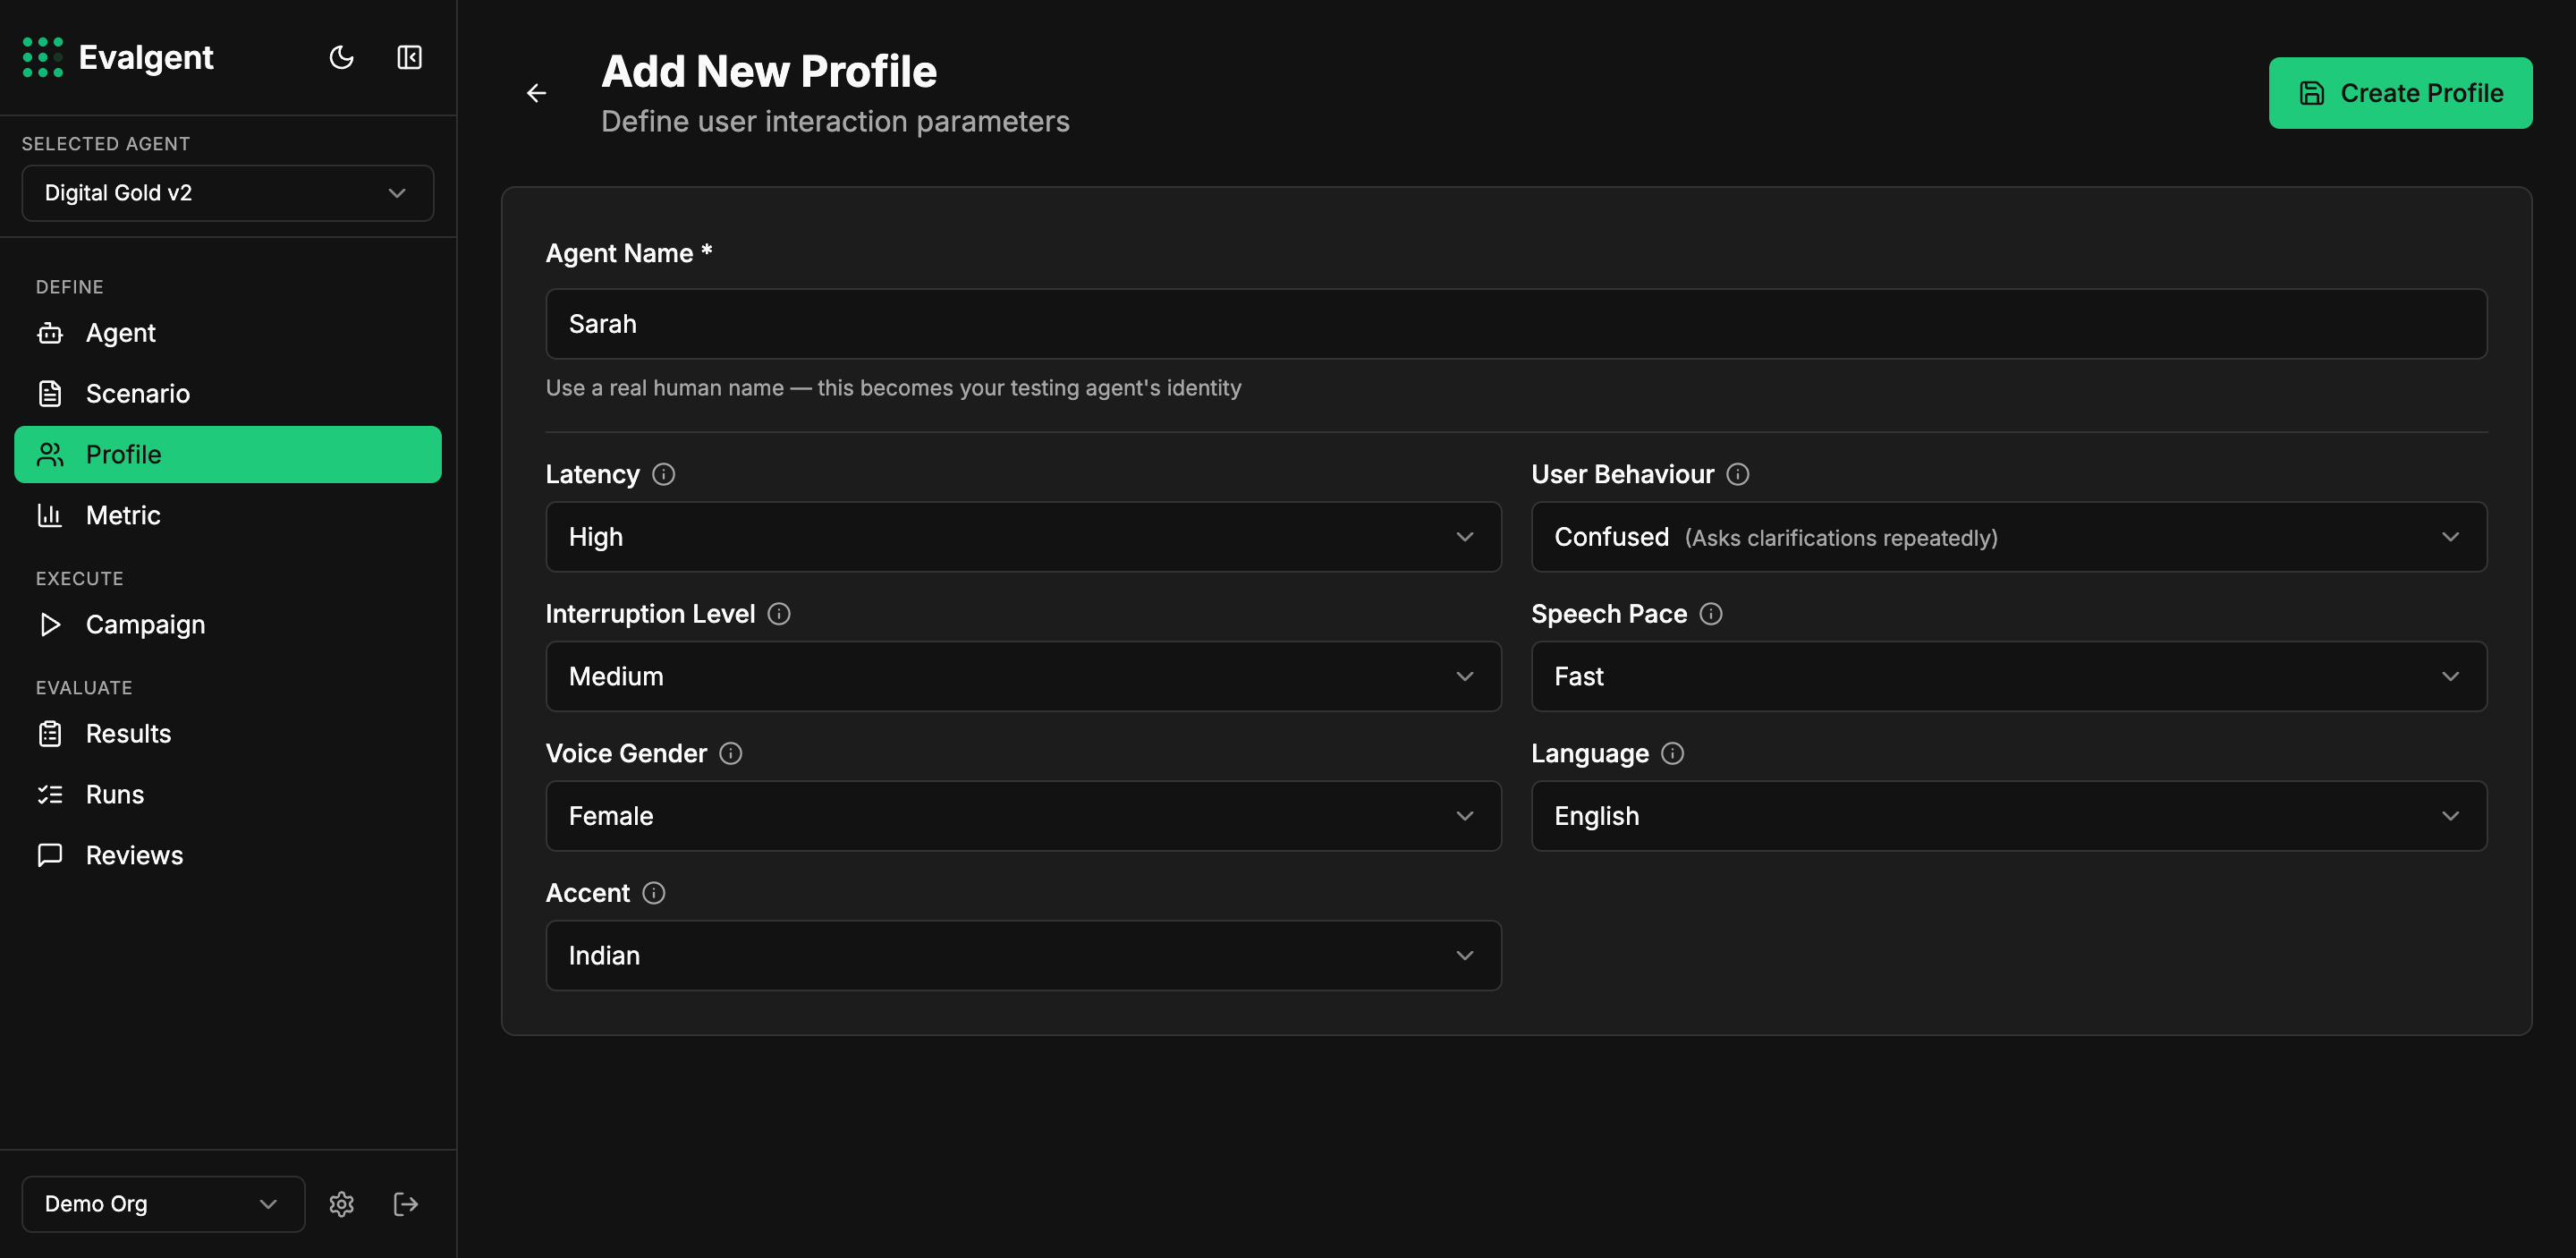Open User Behaviour Confused dropdown

coord(2007,537)
